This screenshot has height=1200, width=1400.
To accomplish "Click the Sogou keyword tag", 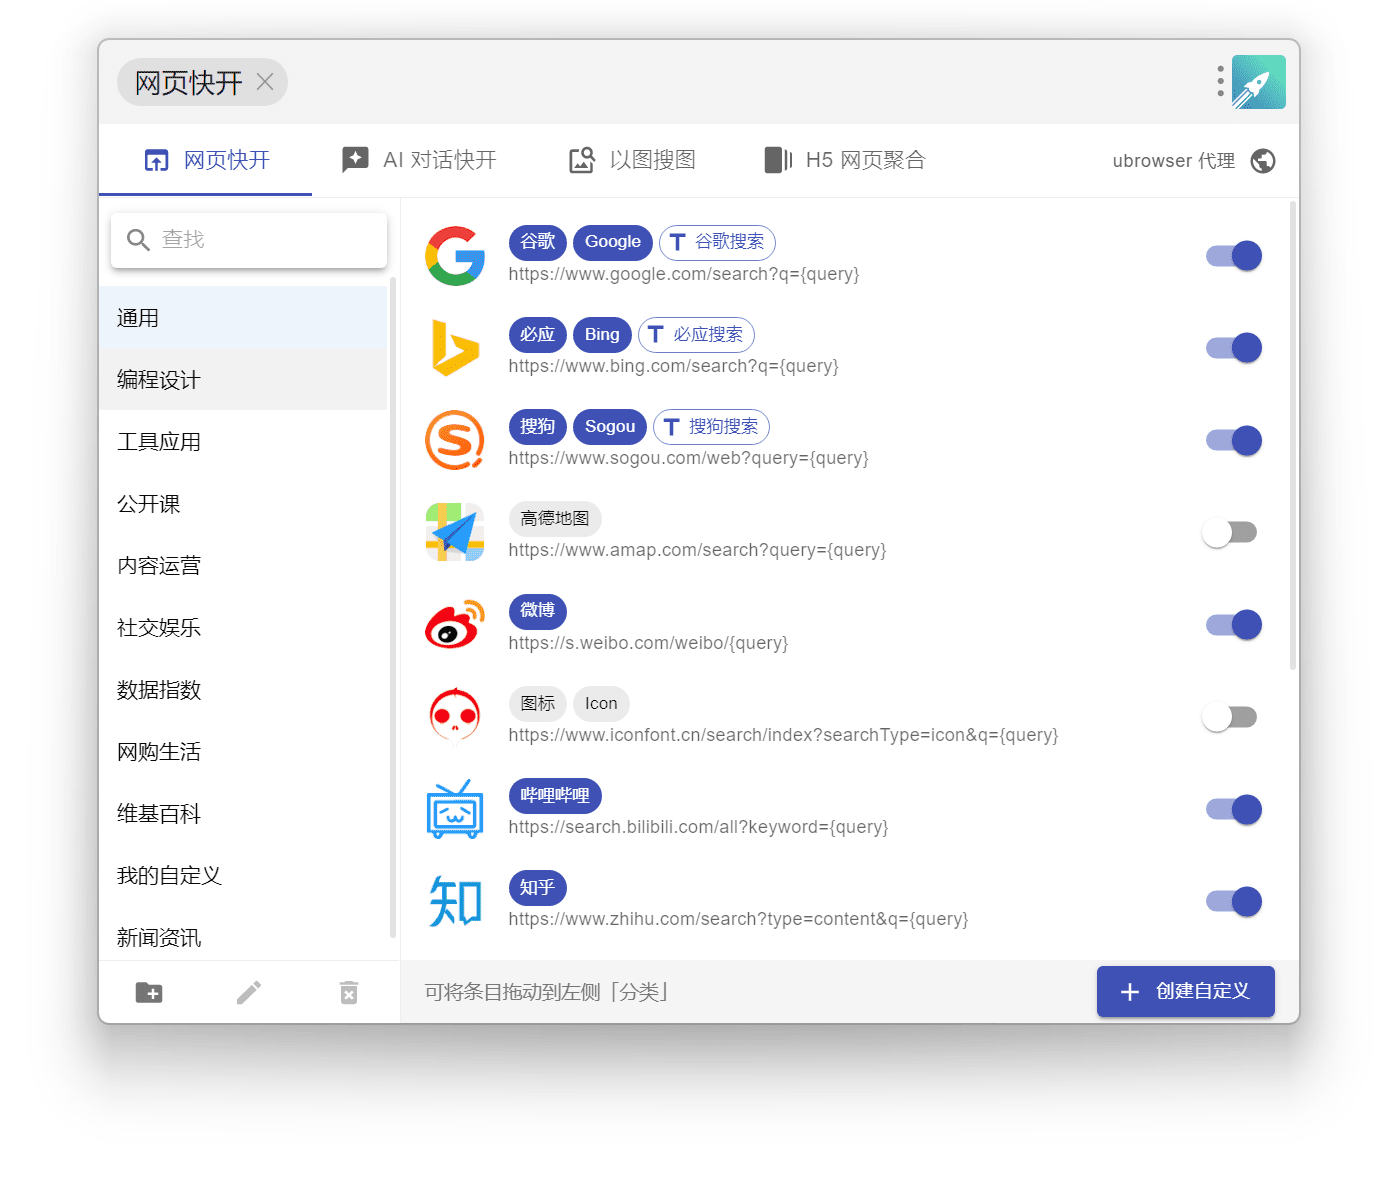I will [x=610, y=426].
